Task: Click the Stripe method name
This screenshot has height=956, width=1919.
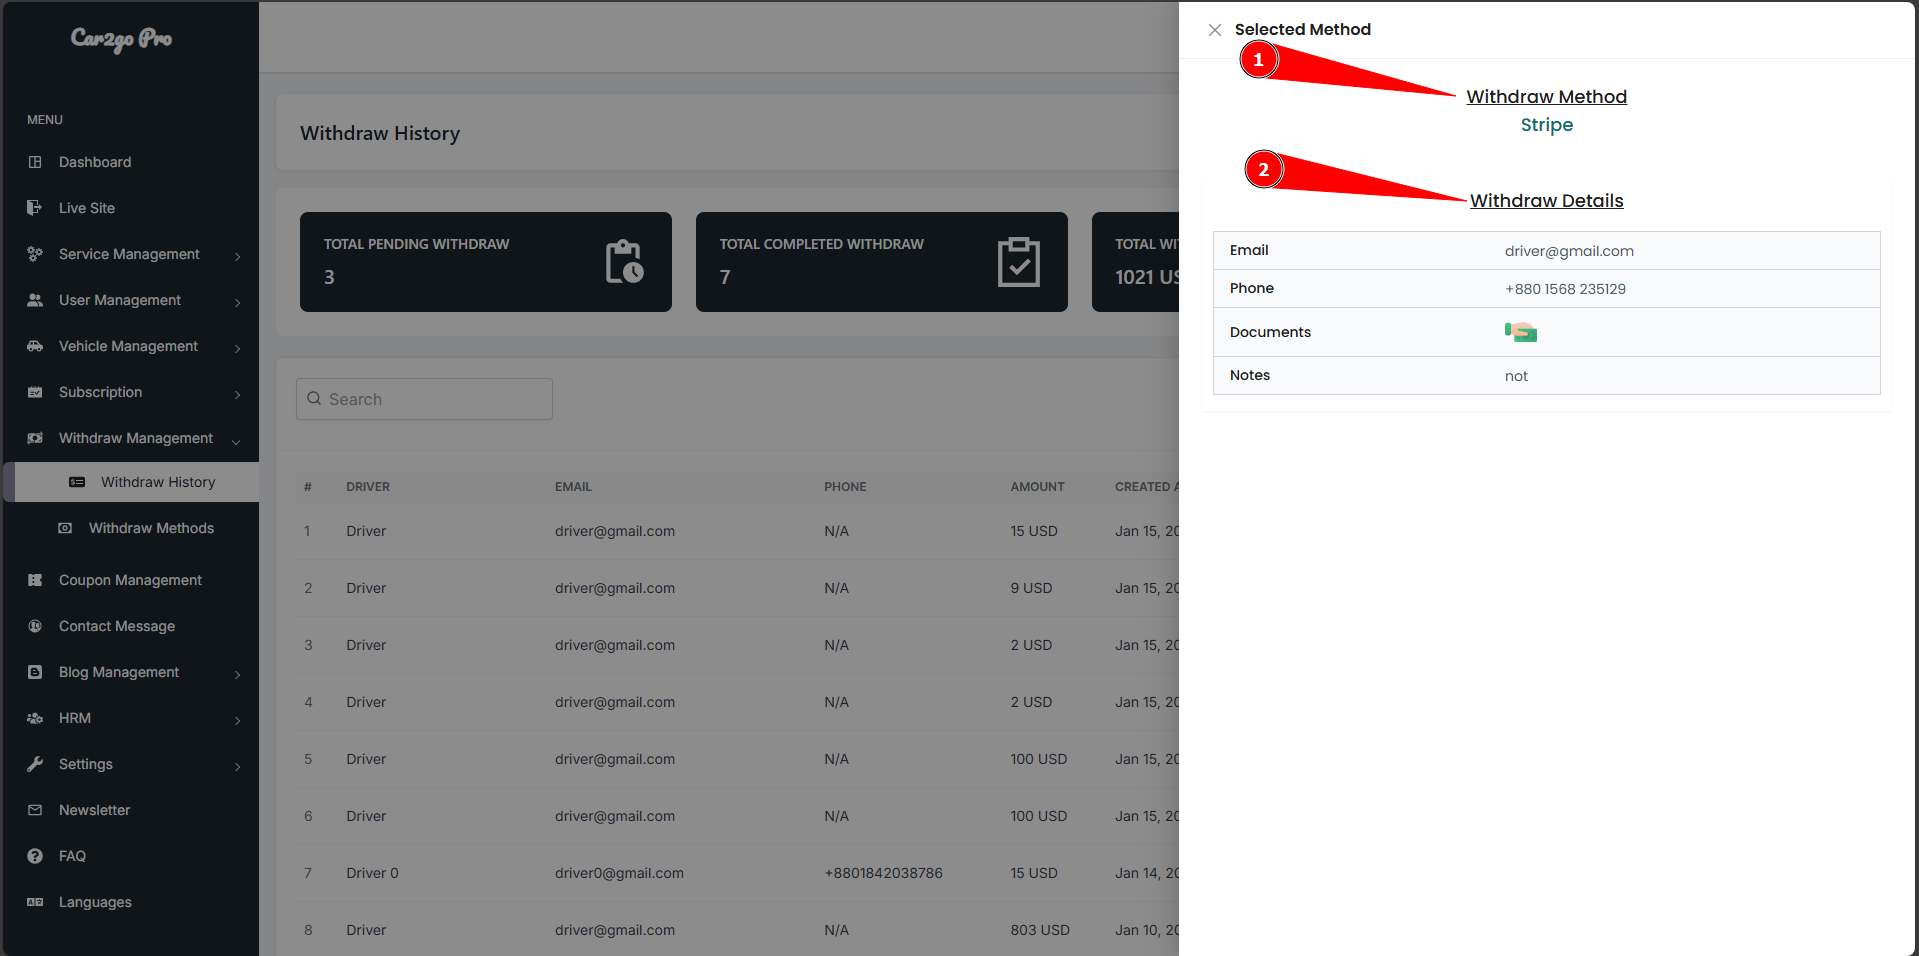Action: click(1546, 125)
